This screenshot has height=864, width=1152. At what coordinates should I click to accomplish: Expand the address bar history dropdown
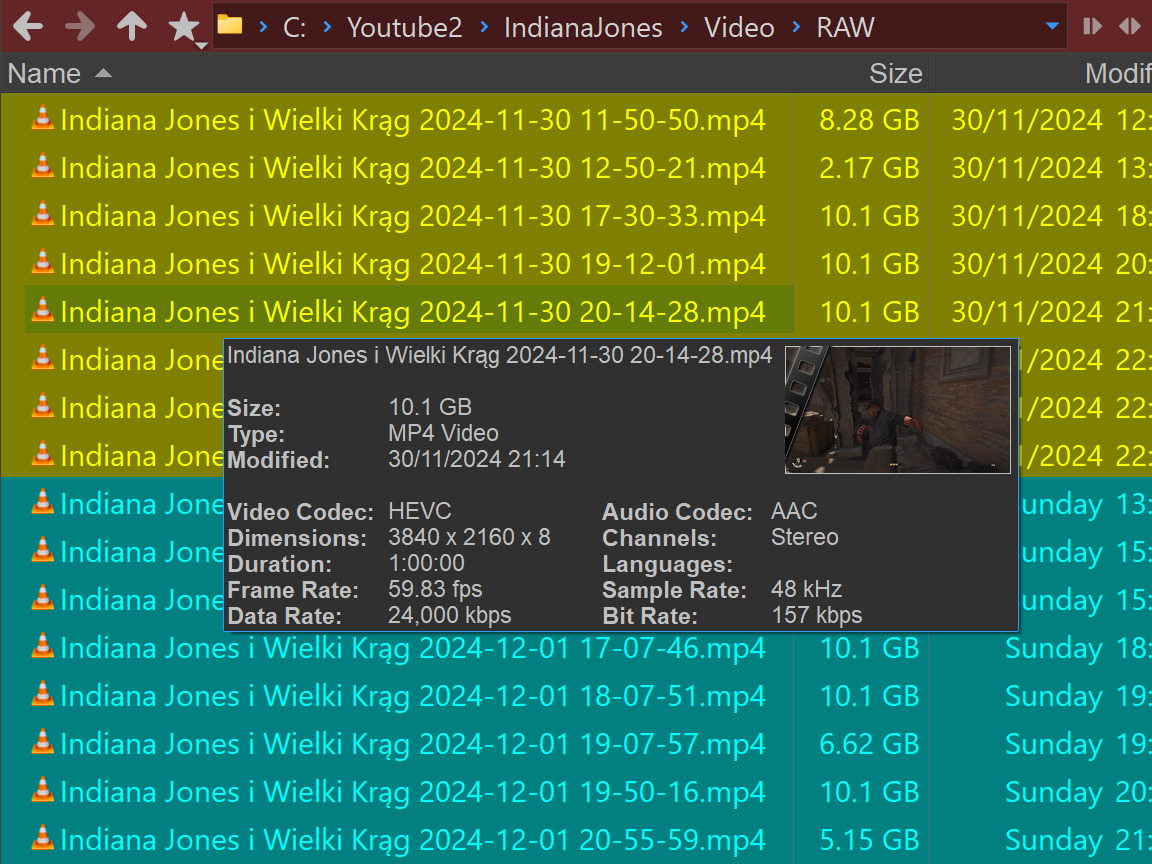(x=1052, y=27)
